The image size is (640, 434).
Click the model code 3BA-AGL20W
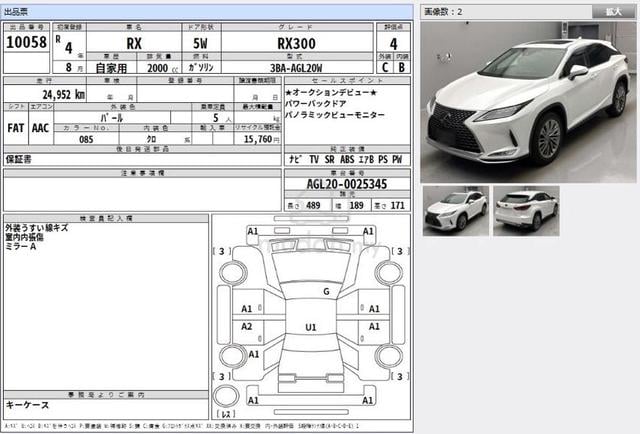296,68
